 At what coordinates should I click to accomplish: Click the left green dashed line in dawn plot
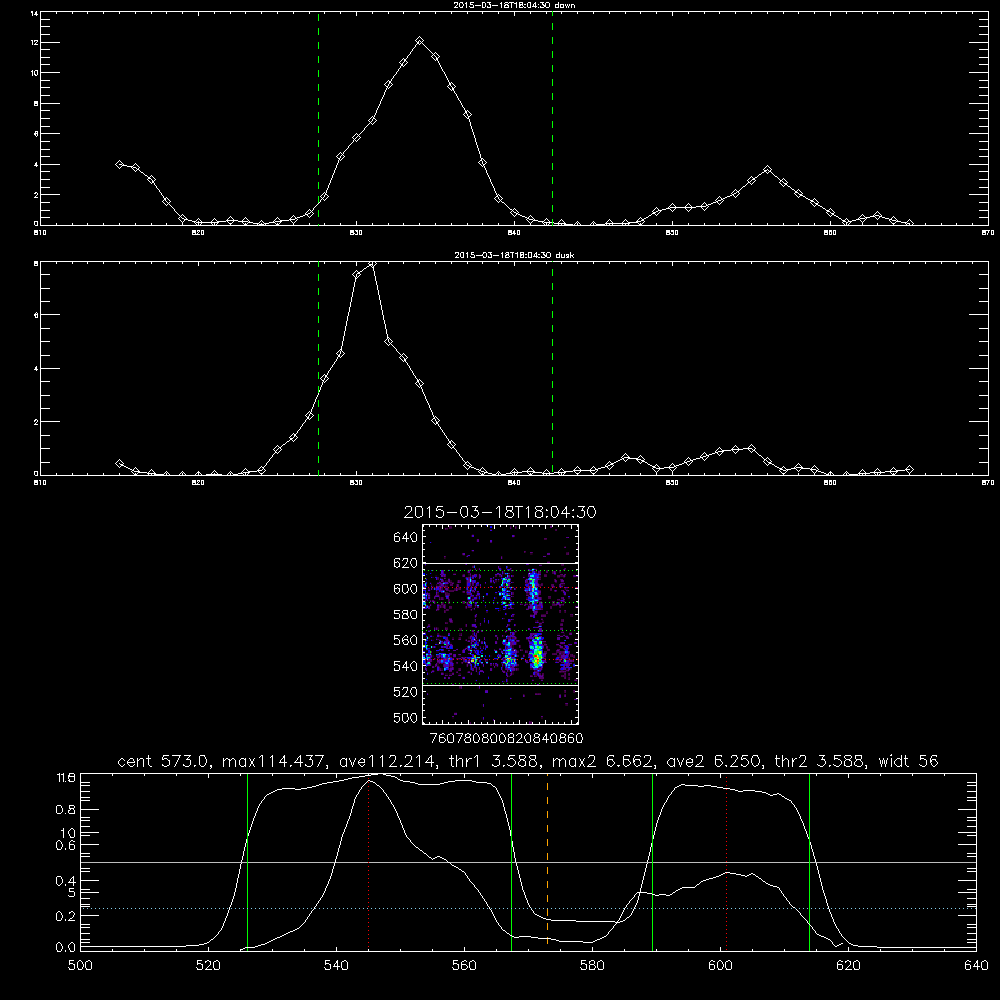click(x=318, y=119)
